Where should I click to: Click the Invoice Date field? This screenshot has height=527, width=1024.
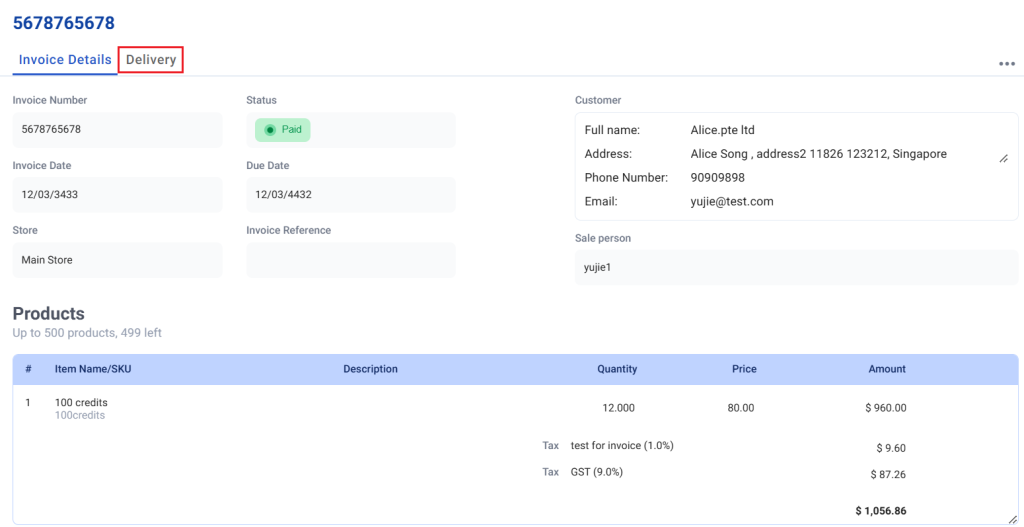[117, 195]
